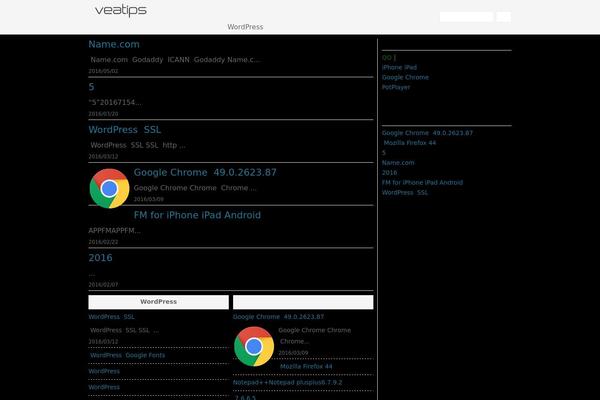Open the article titled "5" in the main post list
The height and width of the screenshot is (400, 600).
tap(91, 87)
